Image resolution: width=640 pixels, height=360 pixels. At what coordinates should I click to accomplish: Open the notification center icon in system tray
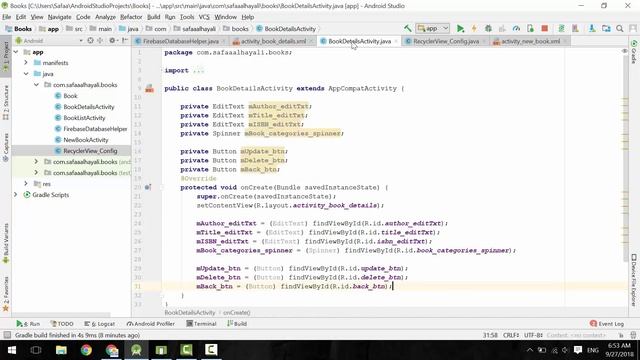577,350
